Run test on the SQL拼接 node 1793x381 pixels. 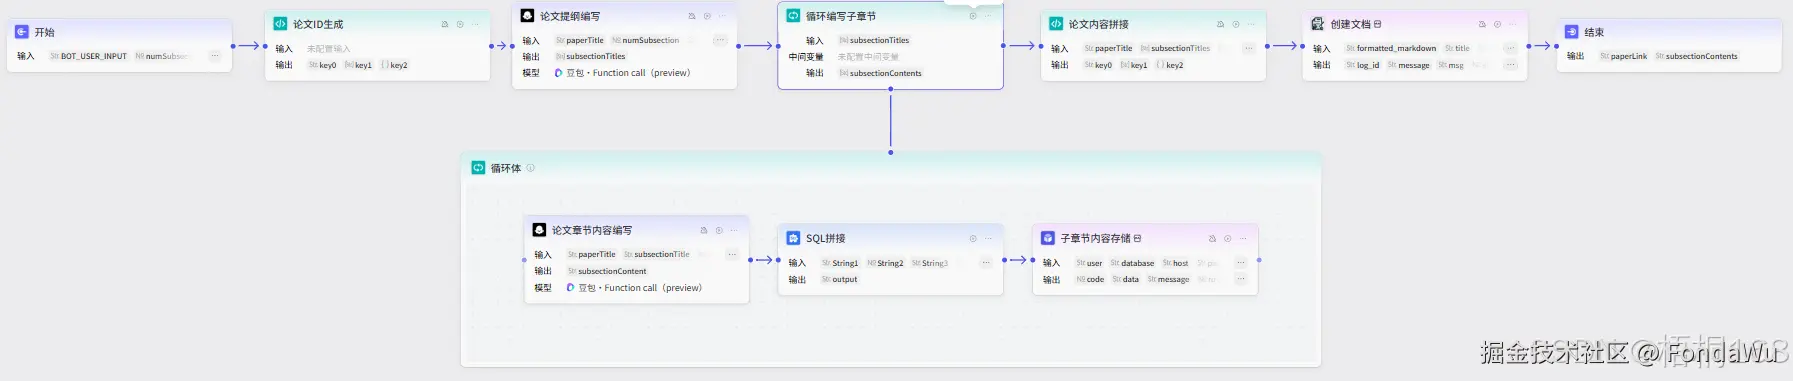tap(973, 238)
